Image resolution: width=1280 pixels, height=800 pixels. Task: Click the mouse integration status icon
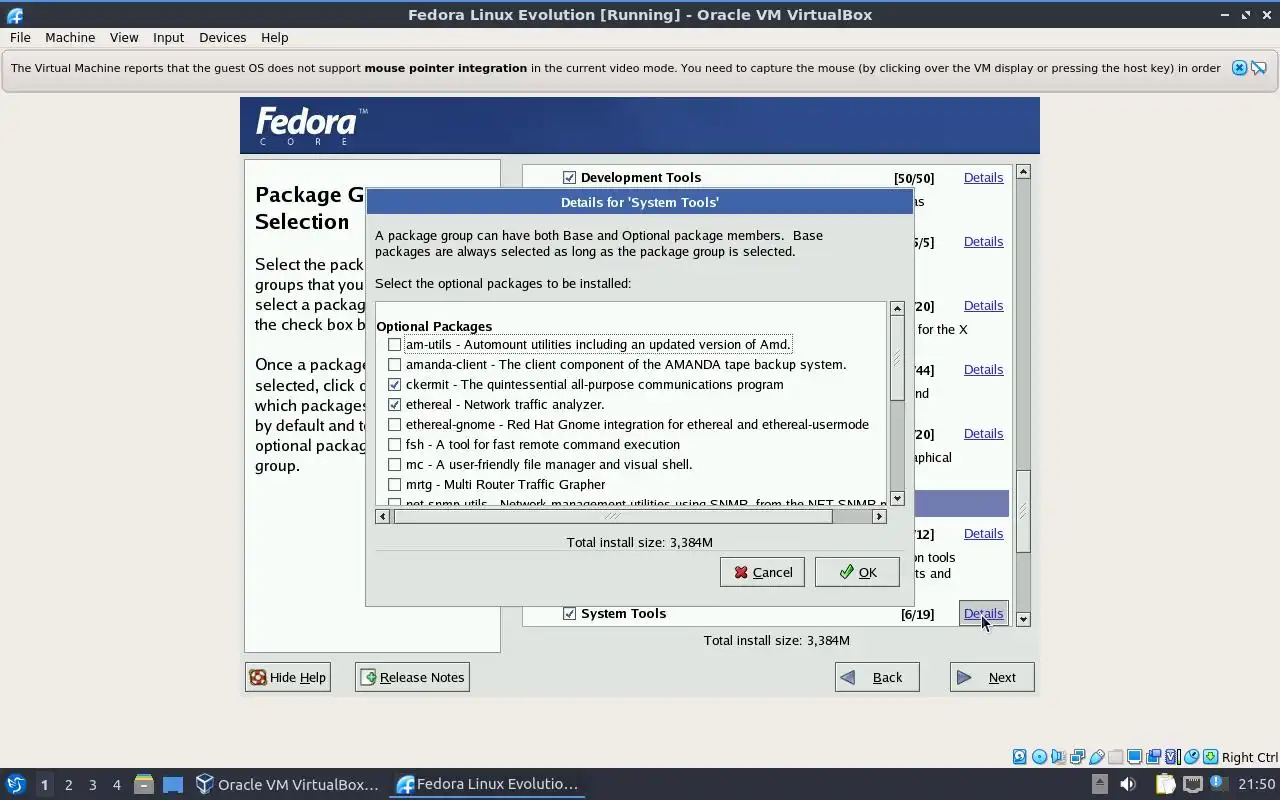pyautogui.click(x=1191, y=757)
